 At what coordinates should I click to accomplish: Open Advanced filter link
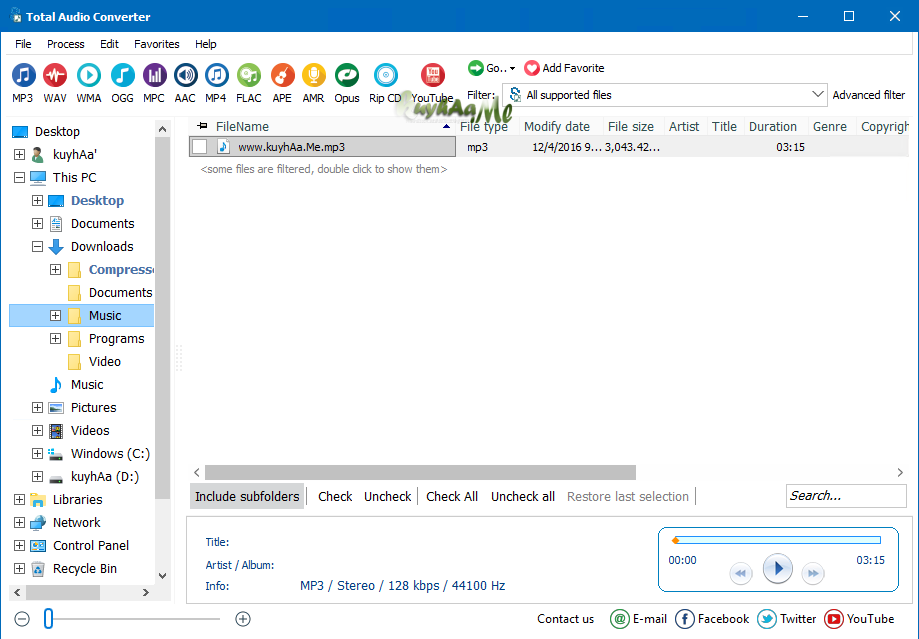click(869, 95)
